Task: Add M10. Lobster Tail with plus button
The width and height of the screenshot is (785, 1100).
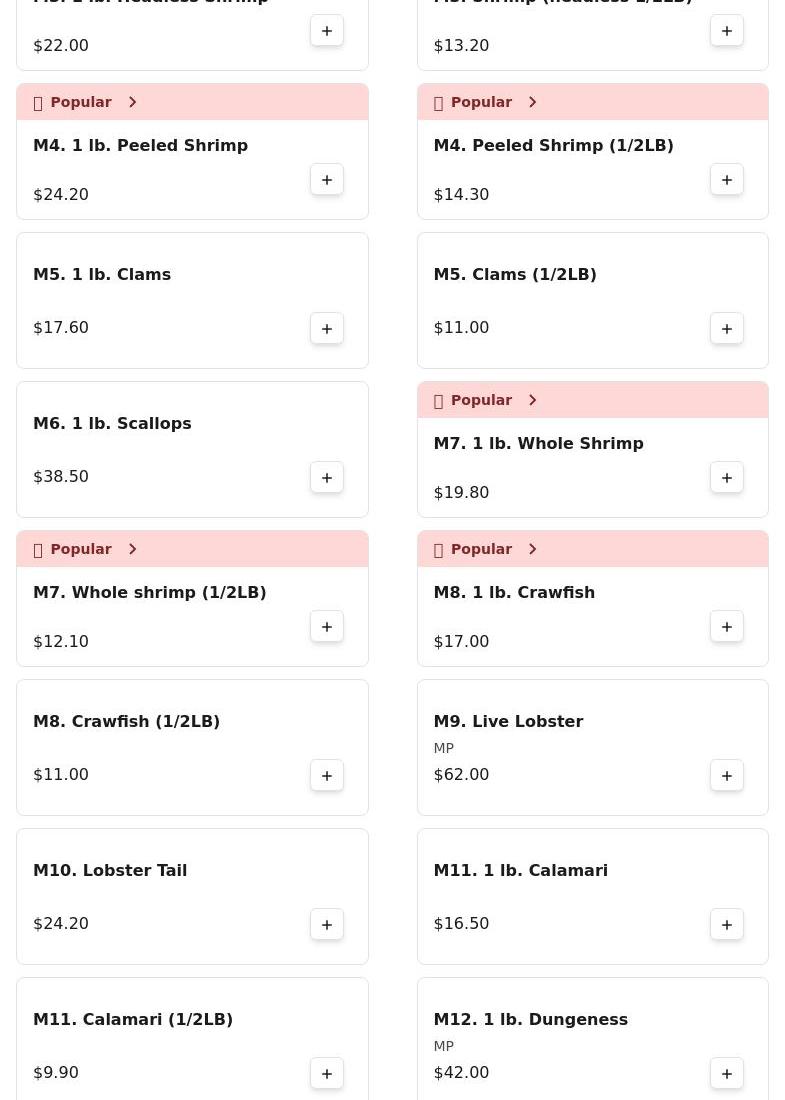Action: pos(327,925)
